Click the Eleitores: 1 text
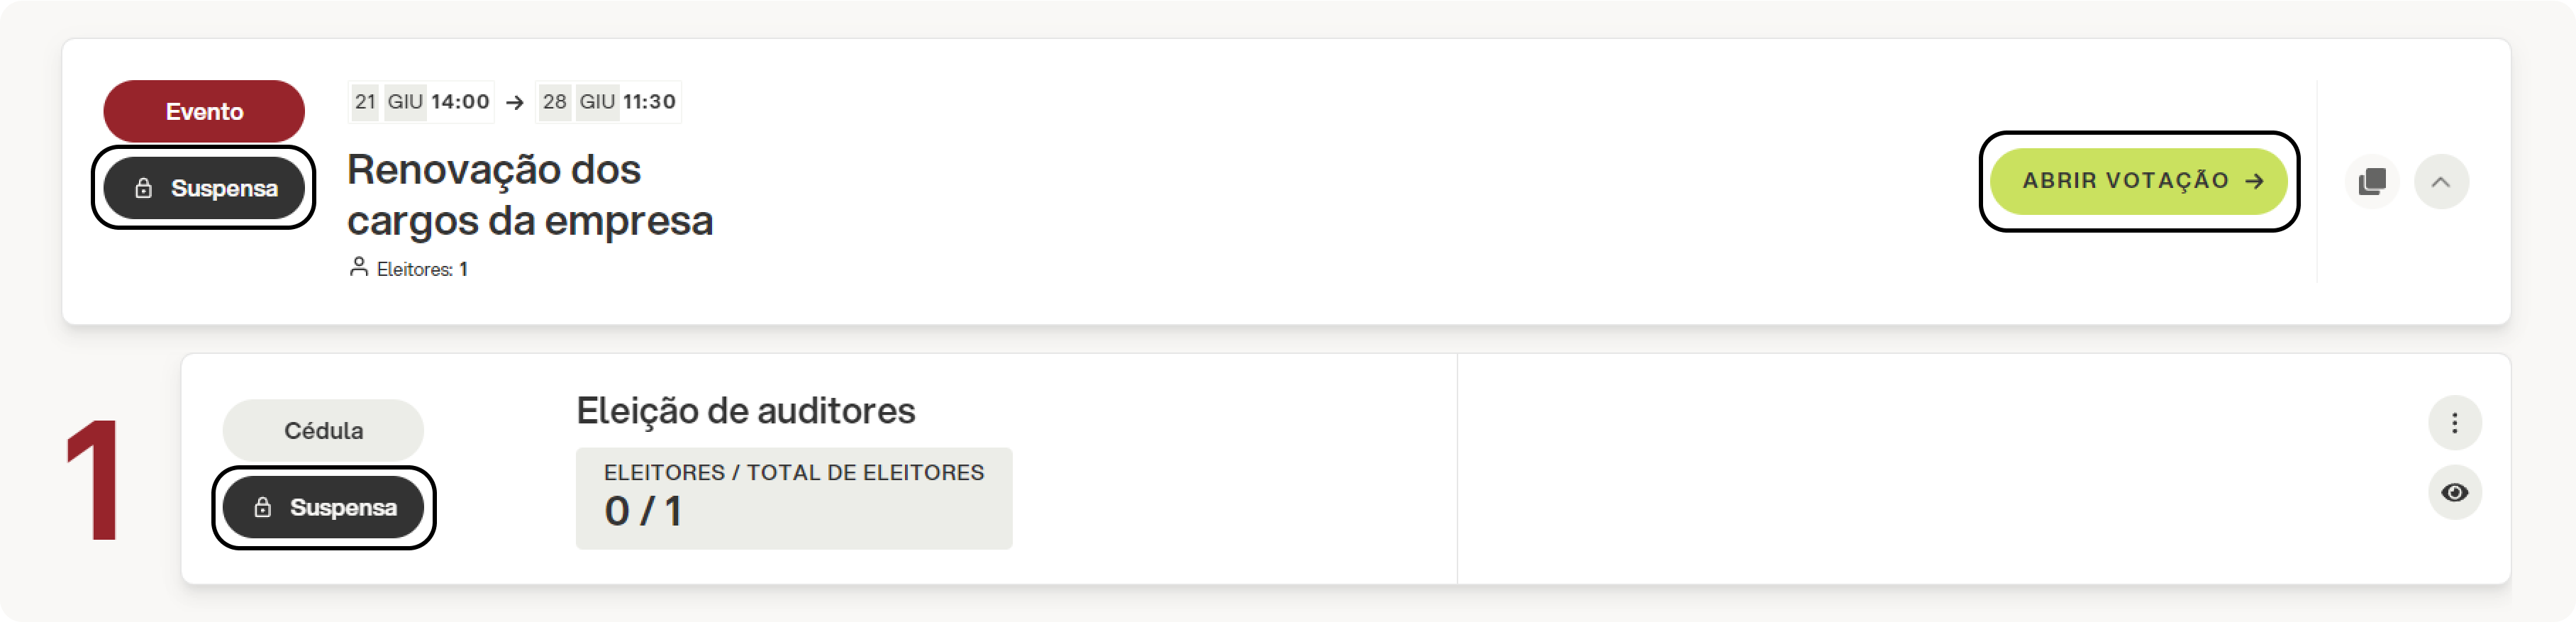2576x622 pixels. pyautogui.click(x=422, y=269)
